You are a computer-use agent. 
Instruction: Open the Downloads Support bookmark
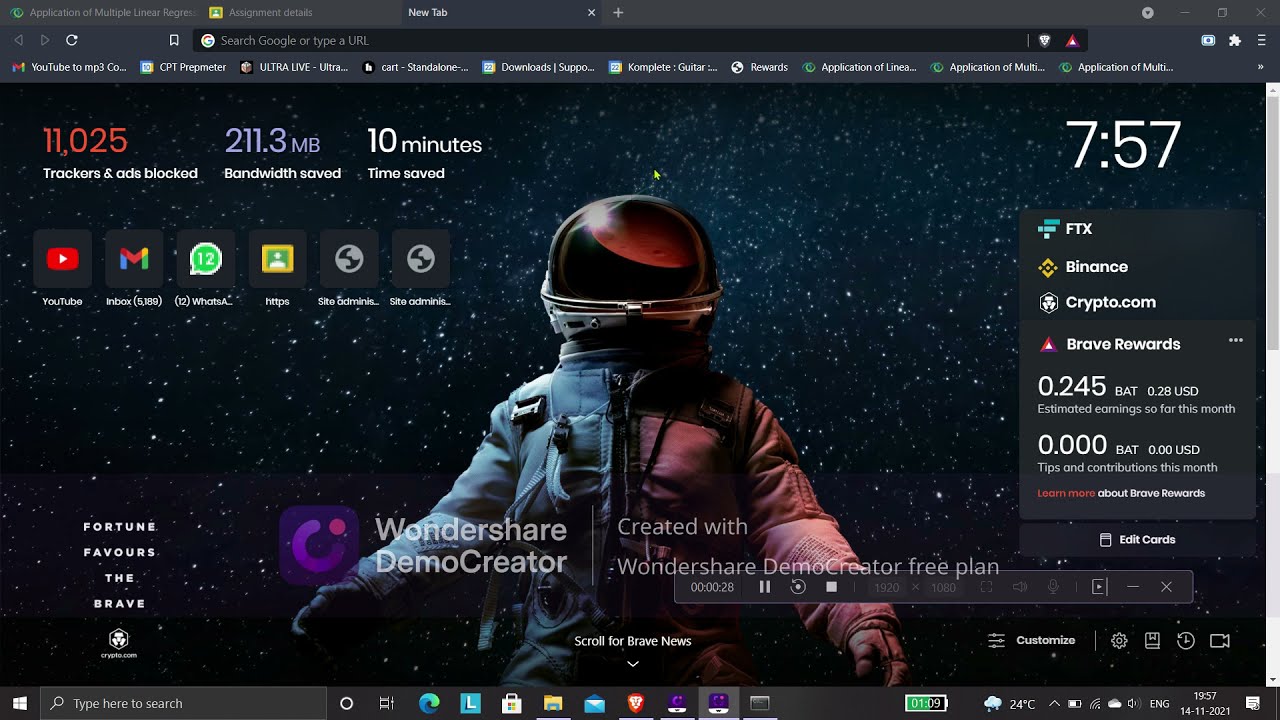tap(539, 67)
